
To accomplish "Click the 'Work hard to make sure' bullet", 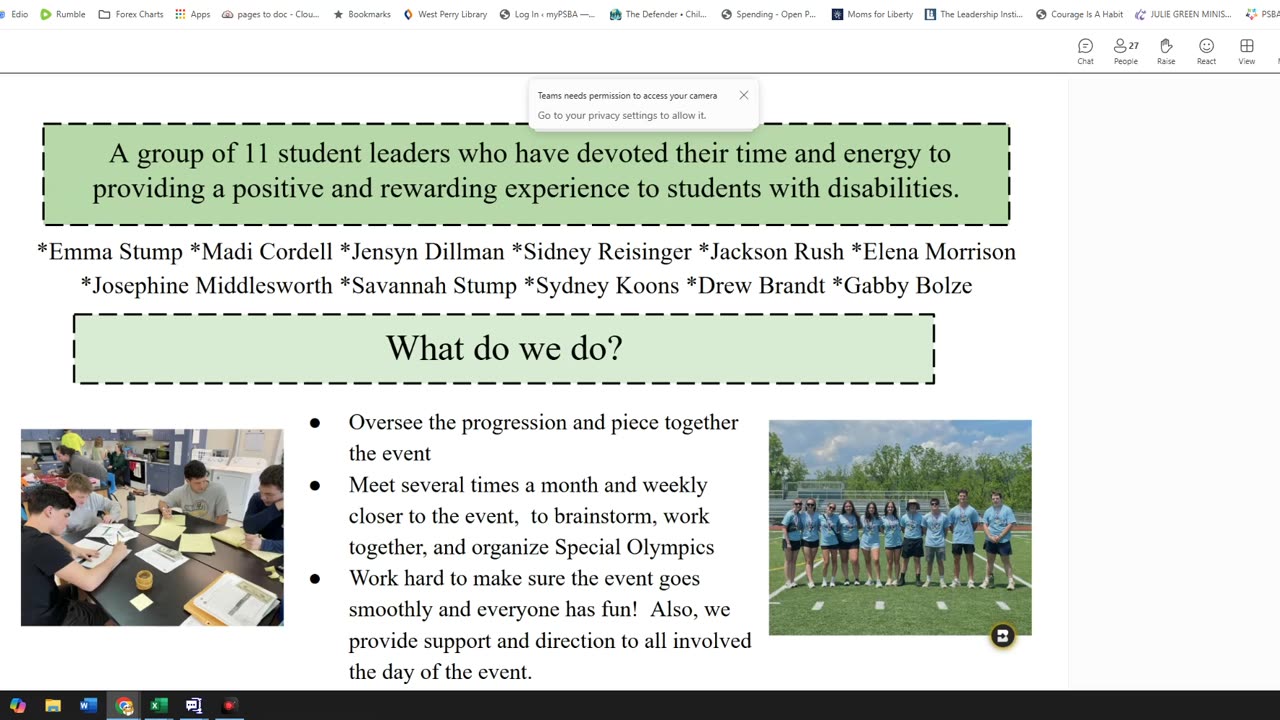I will (549, 625).
